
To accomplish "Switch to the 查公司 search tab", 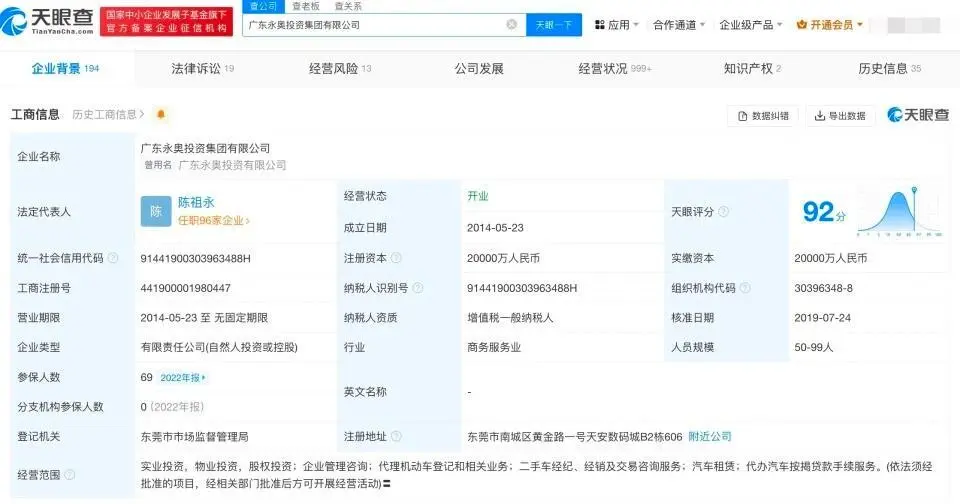I will [x=263, y=6].
